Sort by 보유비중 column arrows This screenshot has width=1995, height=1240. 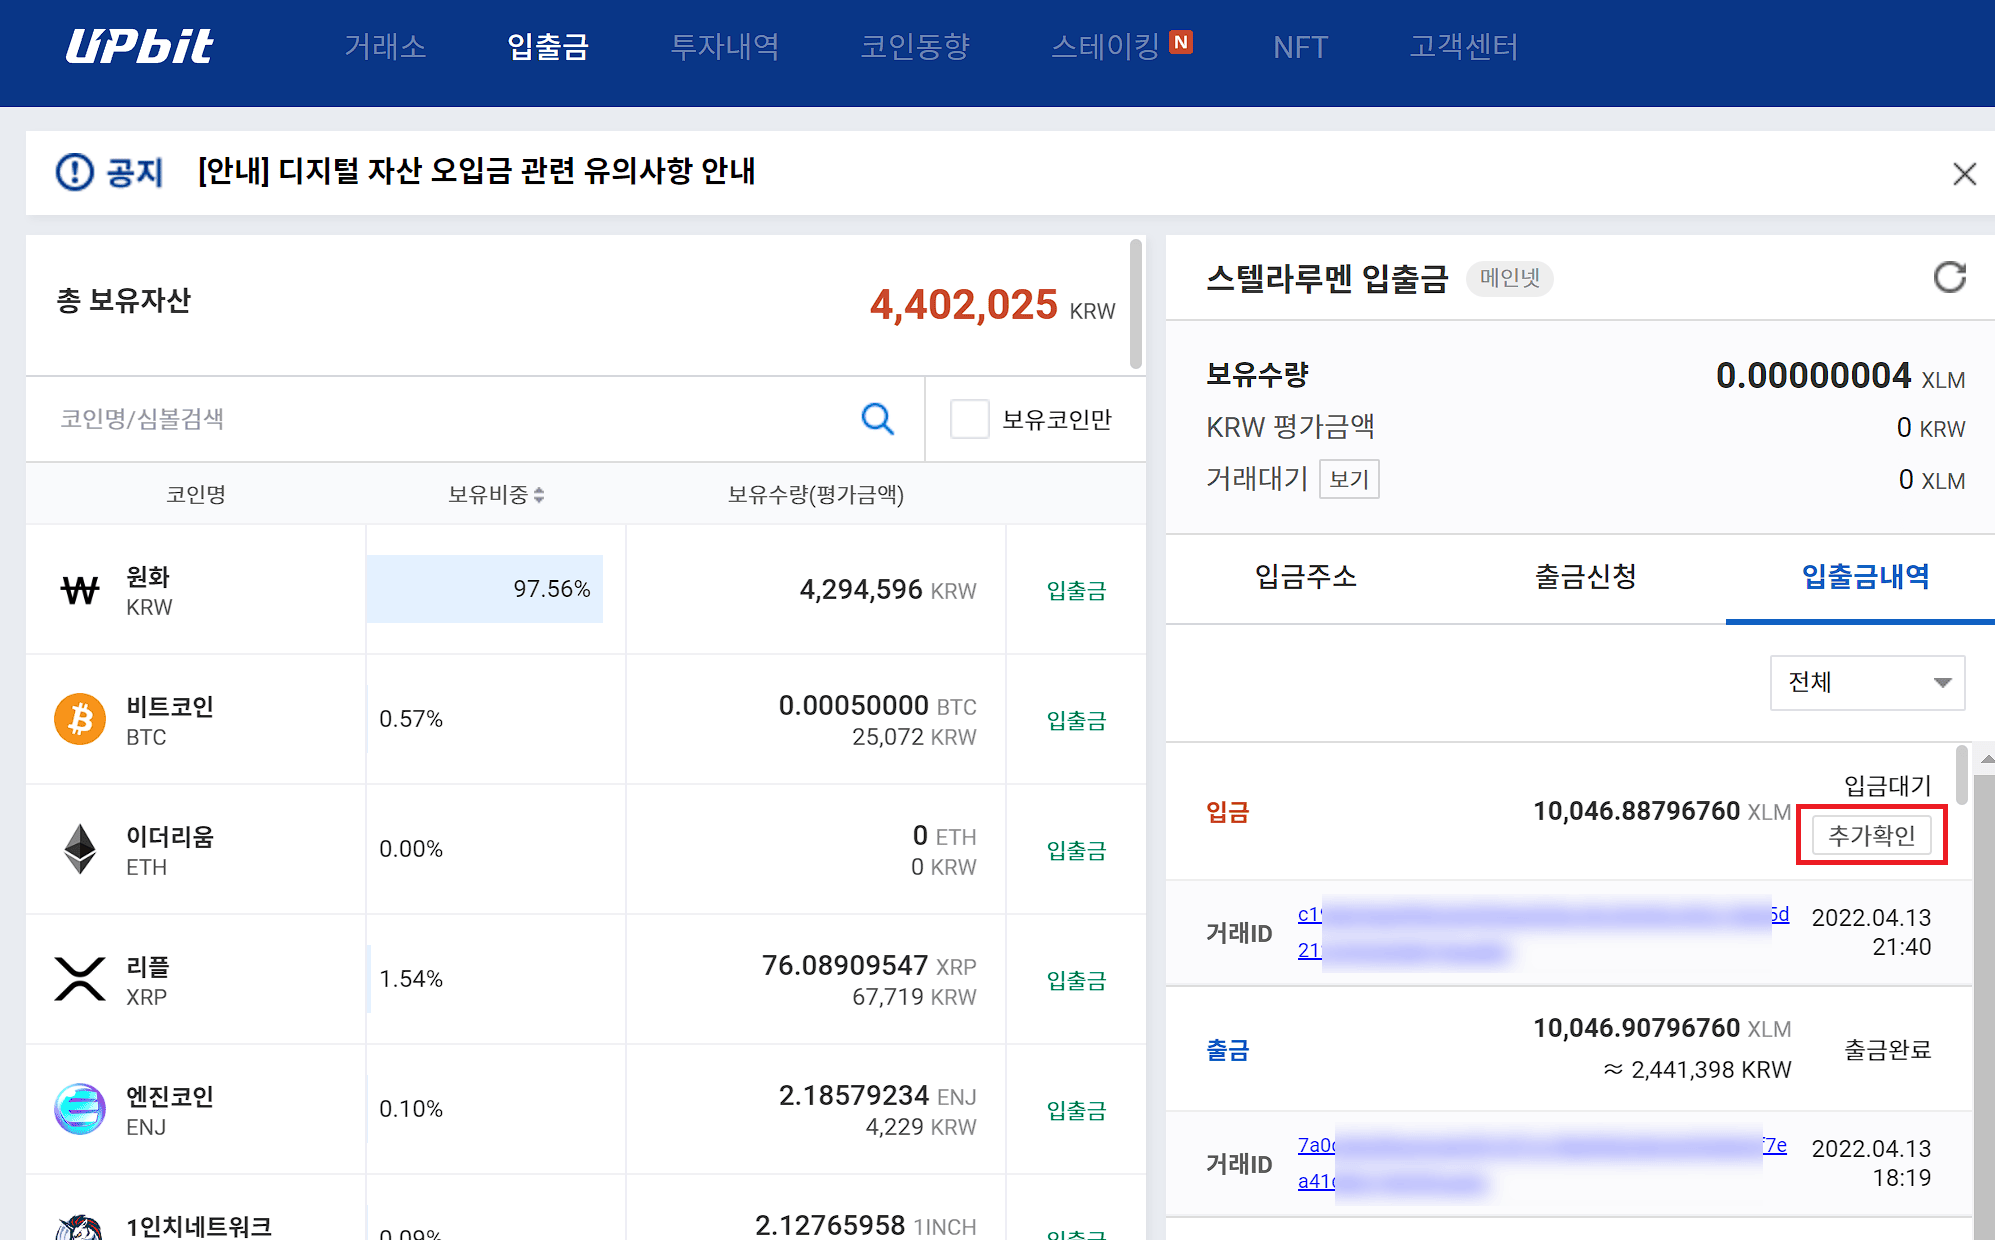[x=539, y=494]
